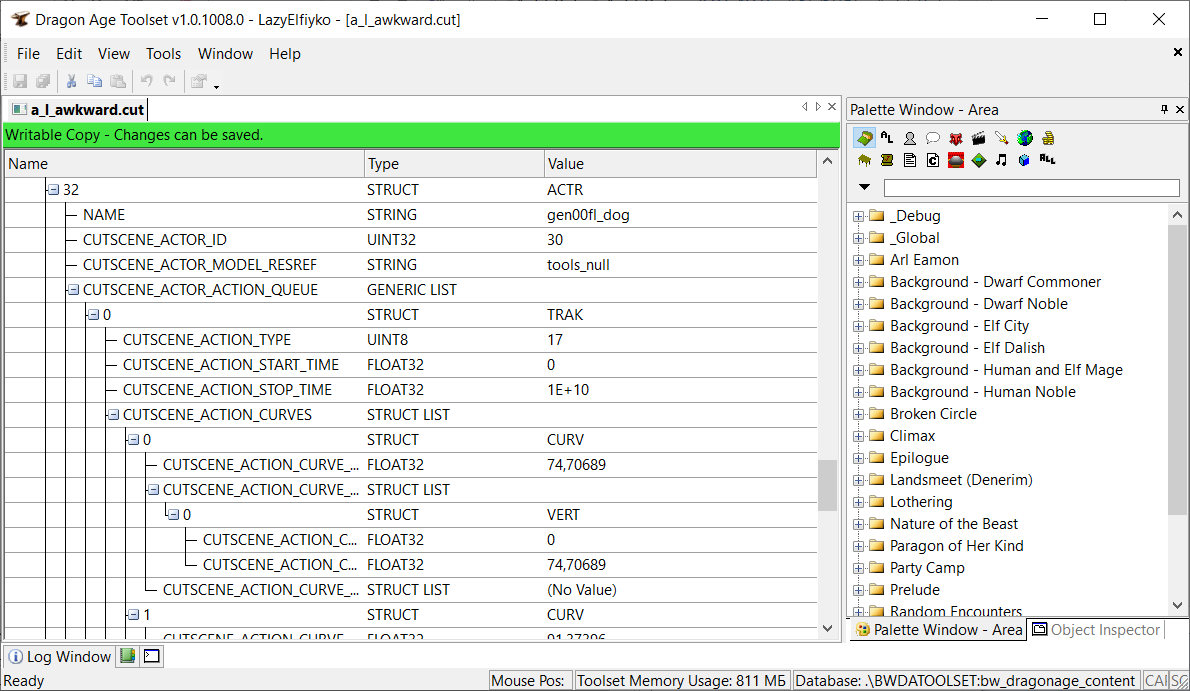This screenshot has height=691, width=1190.
Task: Select the blue cube palette icon
Action: pos(1025,160)
